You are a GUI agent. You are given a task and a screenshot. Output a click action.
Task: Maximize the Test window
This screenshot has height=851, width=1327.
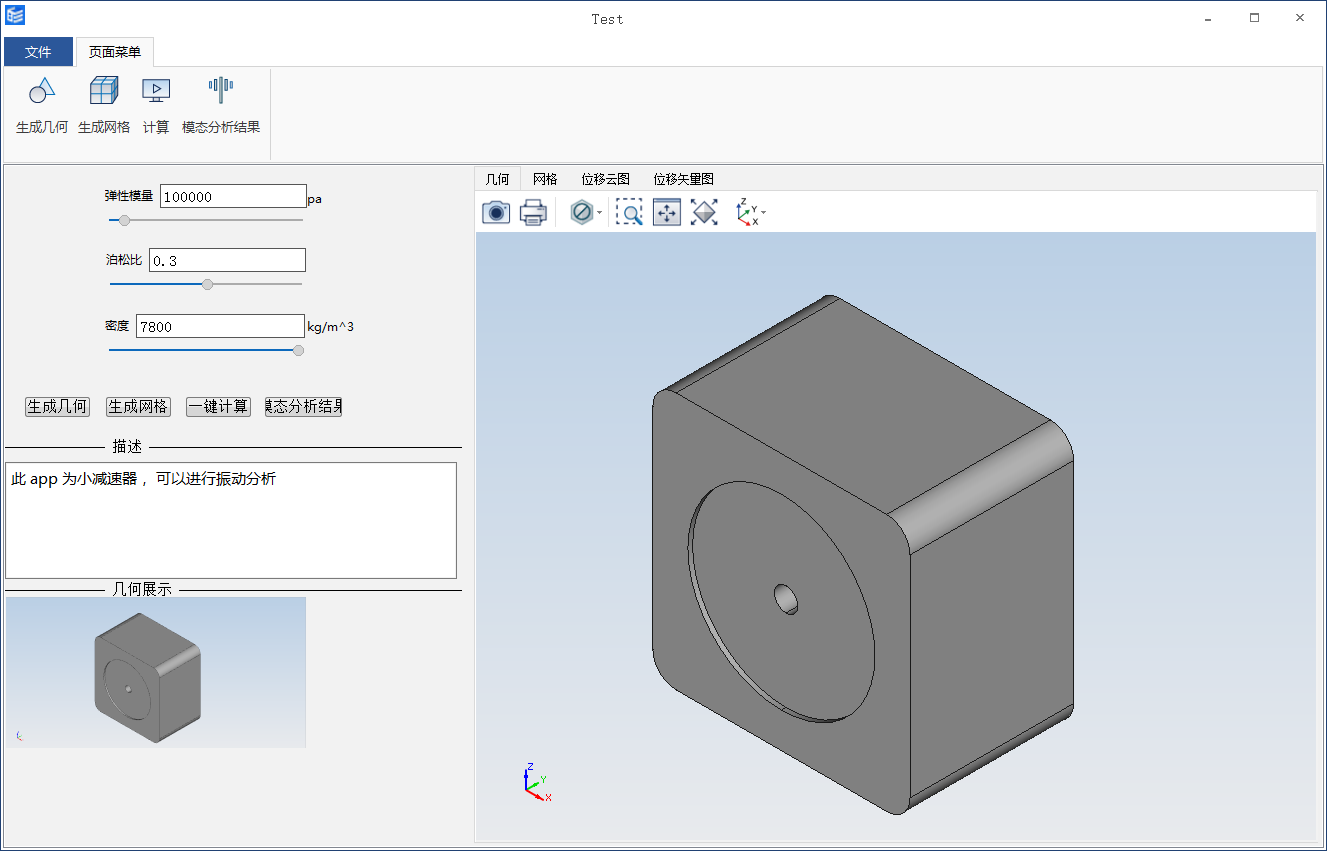point(1254,18)
